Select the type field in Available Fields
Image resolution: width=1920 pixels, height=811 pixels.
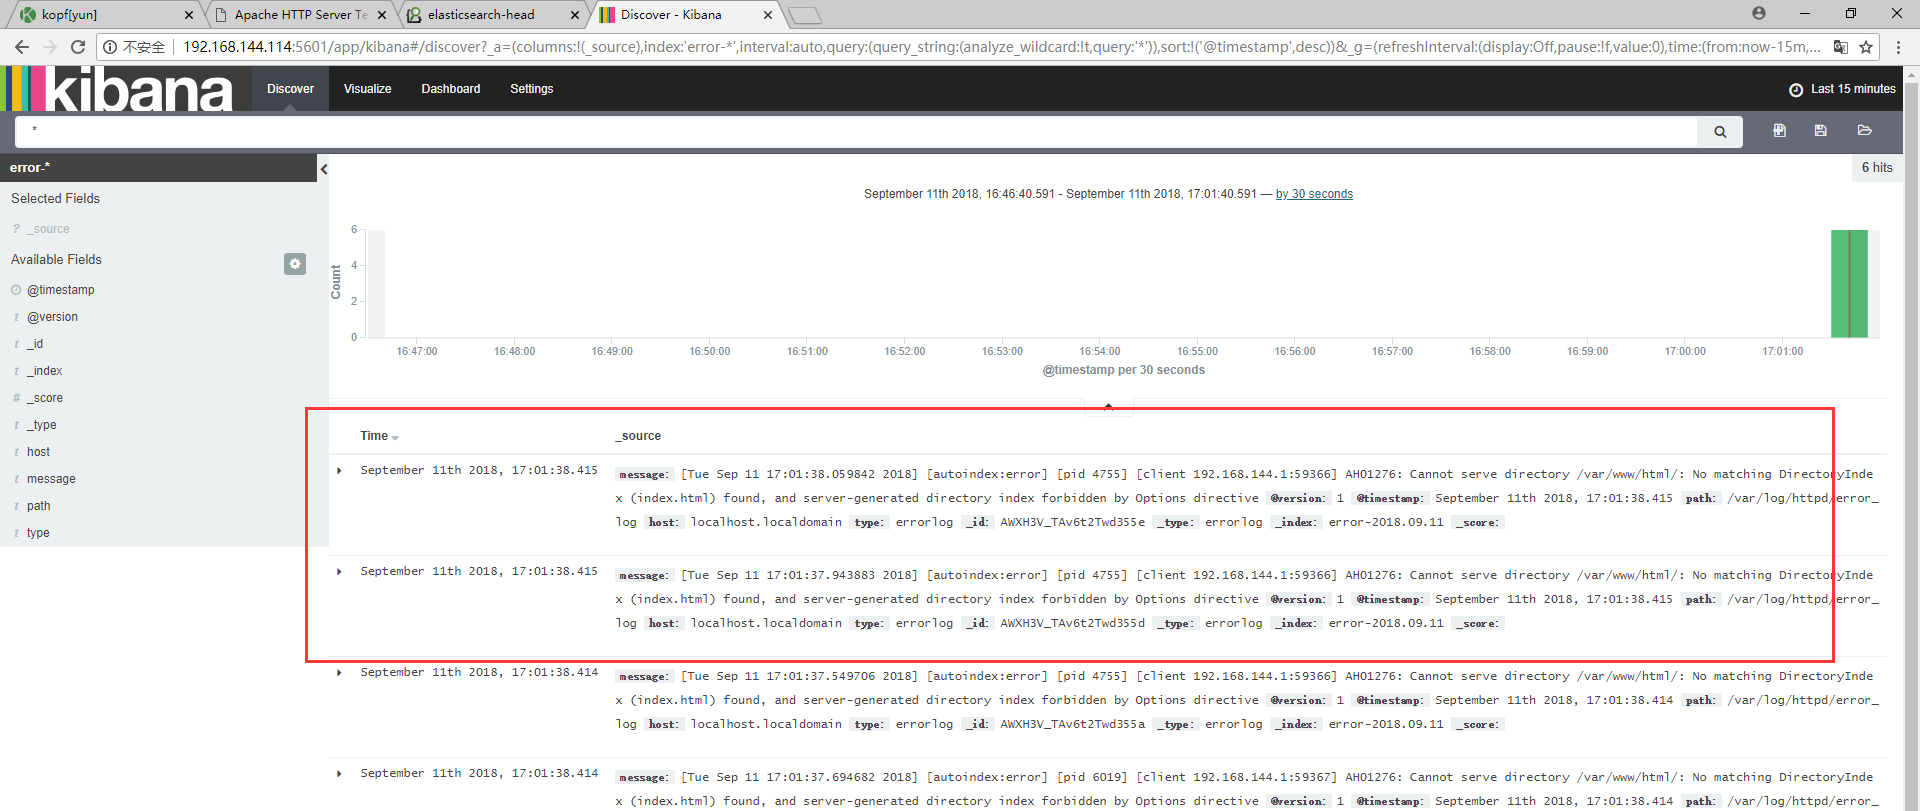pos(38,533)
